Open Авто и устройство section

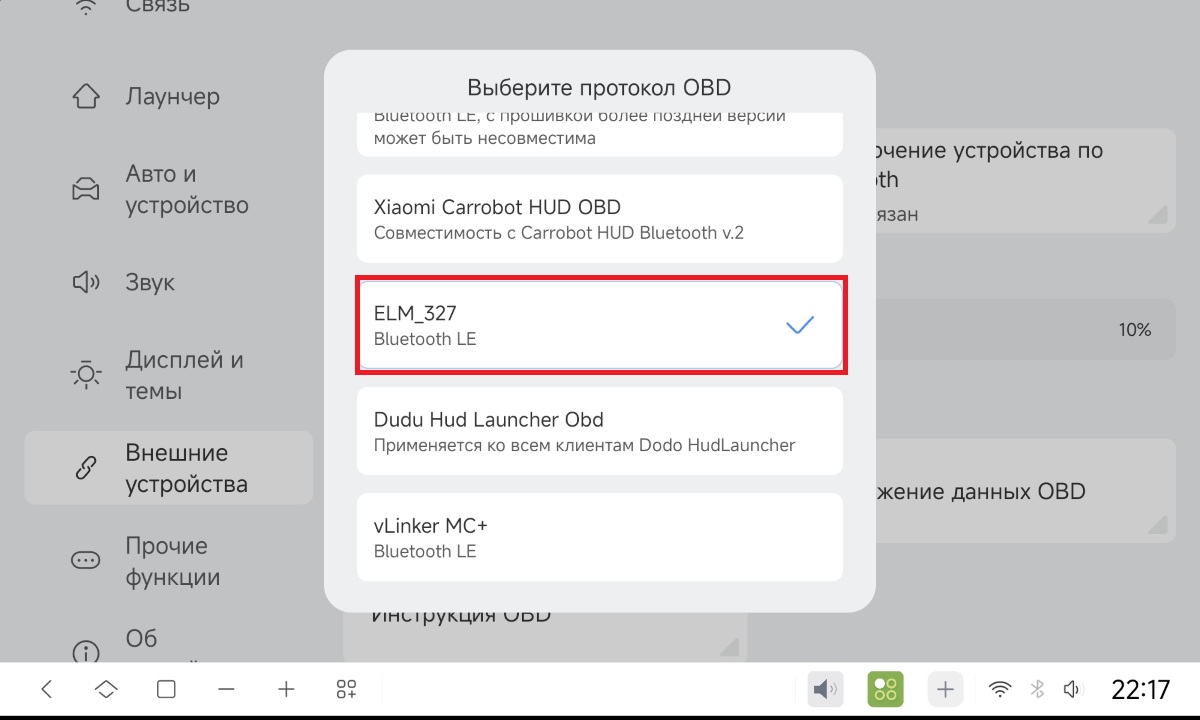point(168,190)
